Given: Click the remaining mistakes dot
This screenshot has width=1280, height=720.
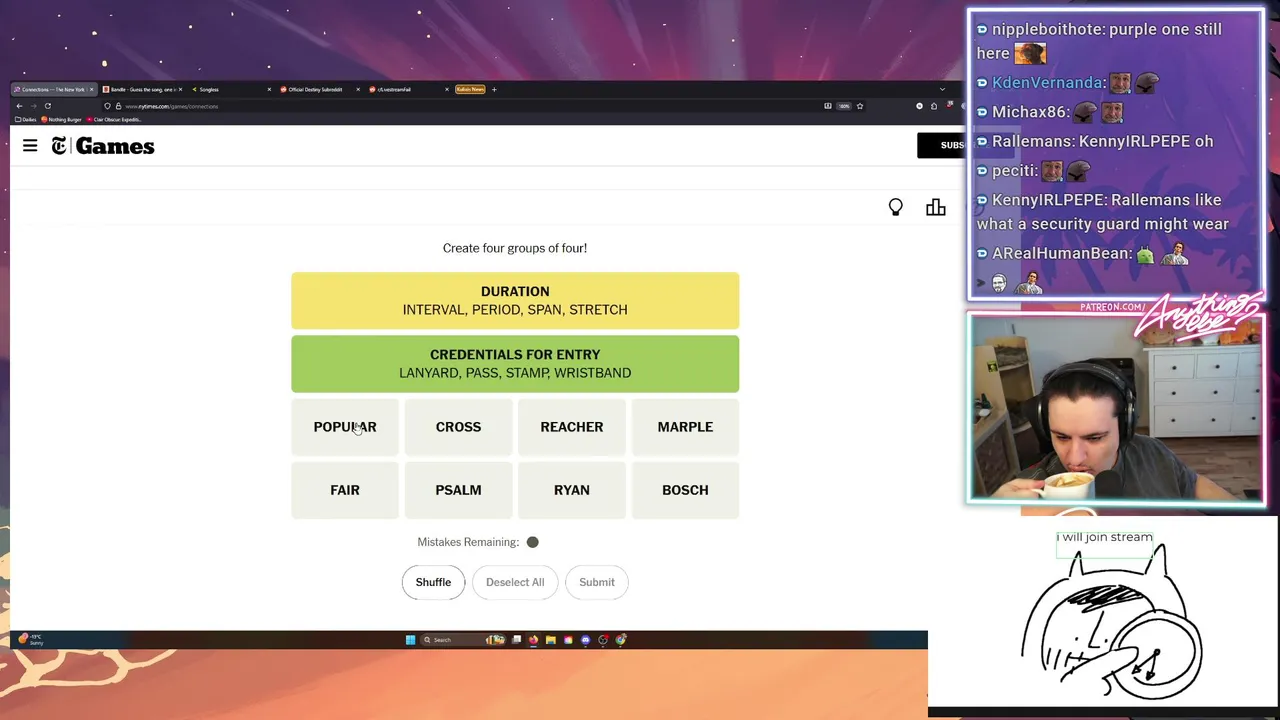Looking at the screenshot, I should pyautogui.click(x=533, y=542).
